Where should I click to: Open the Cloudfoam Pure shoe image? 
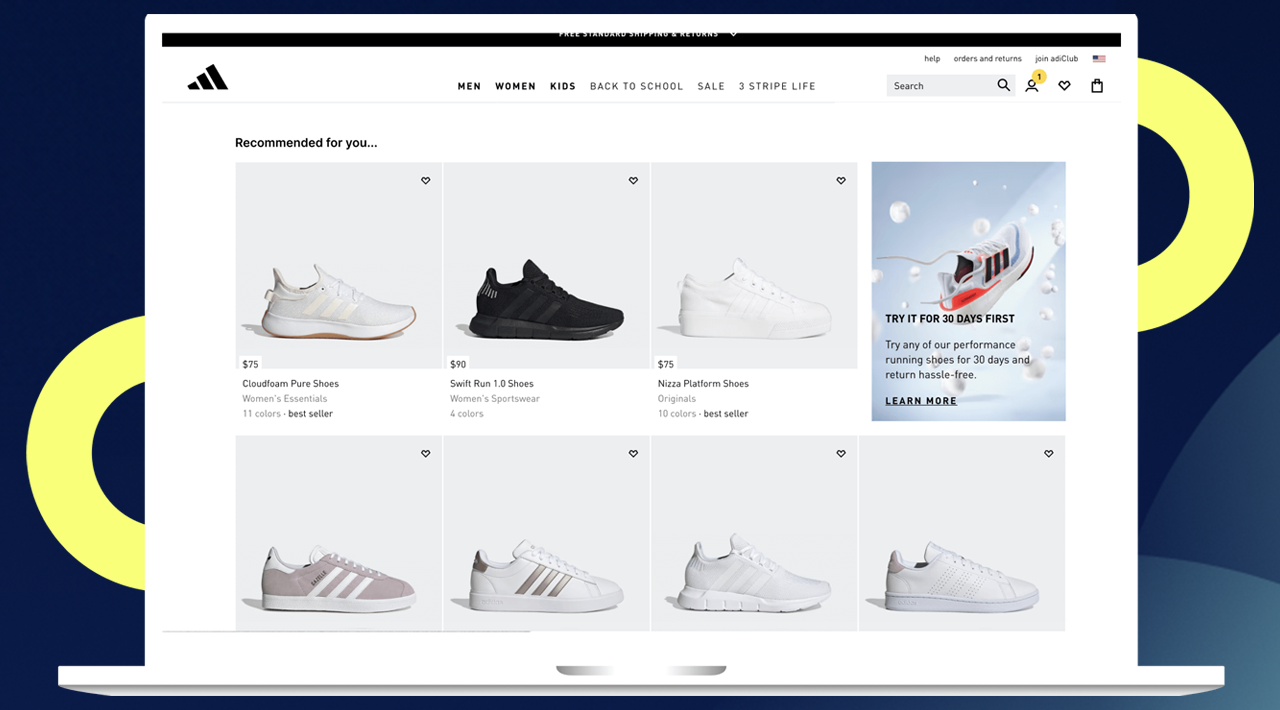pyautogui.click(x=339, y=266)
